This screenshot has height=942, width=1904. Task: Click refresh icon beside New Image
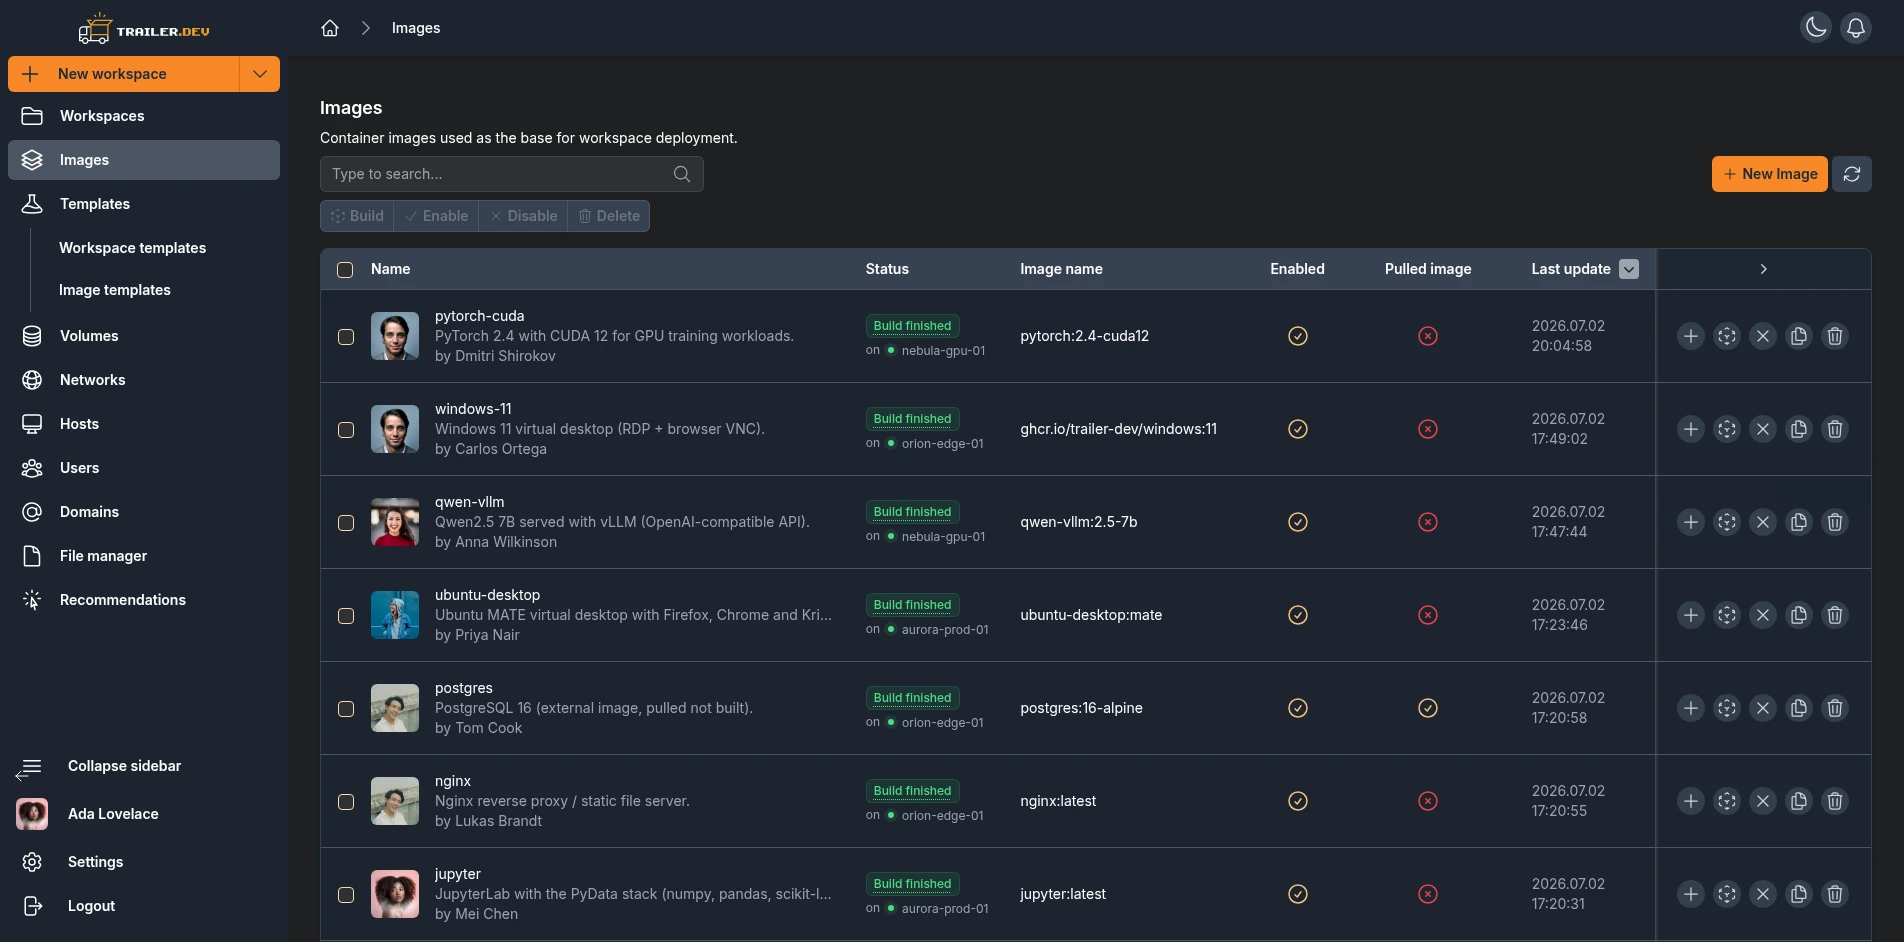tap(1852, 174)
